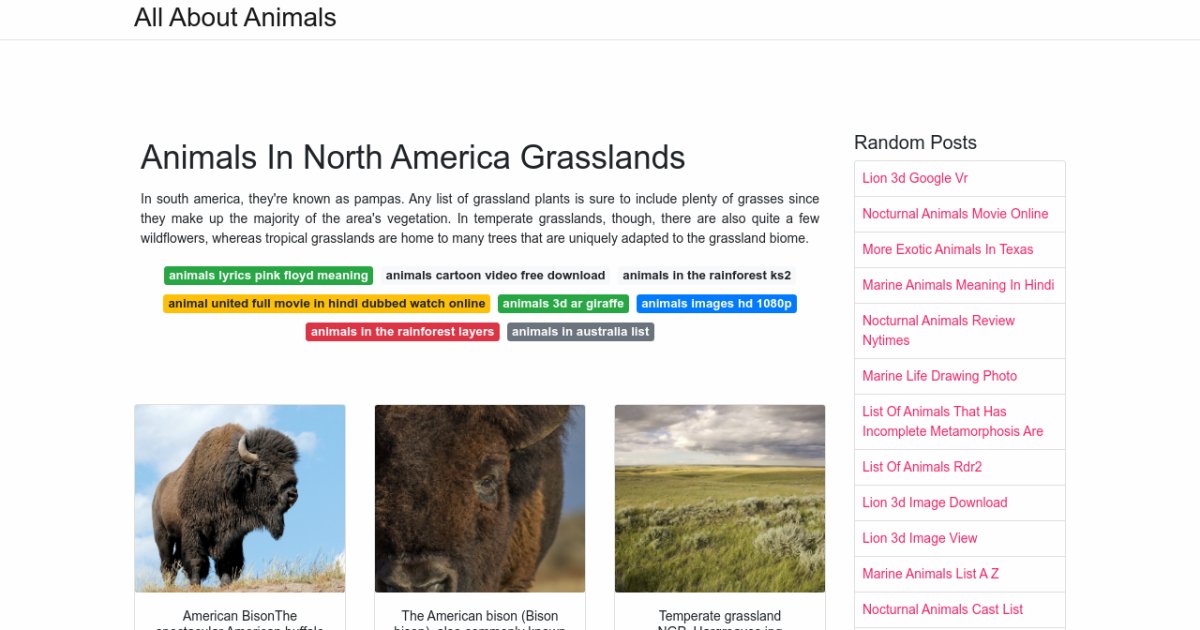This screenshot has width=1200, height=630.
Task: Open the American bison standing thumbnail
Action: point(240,498)
